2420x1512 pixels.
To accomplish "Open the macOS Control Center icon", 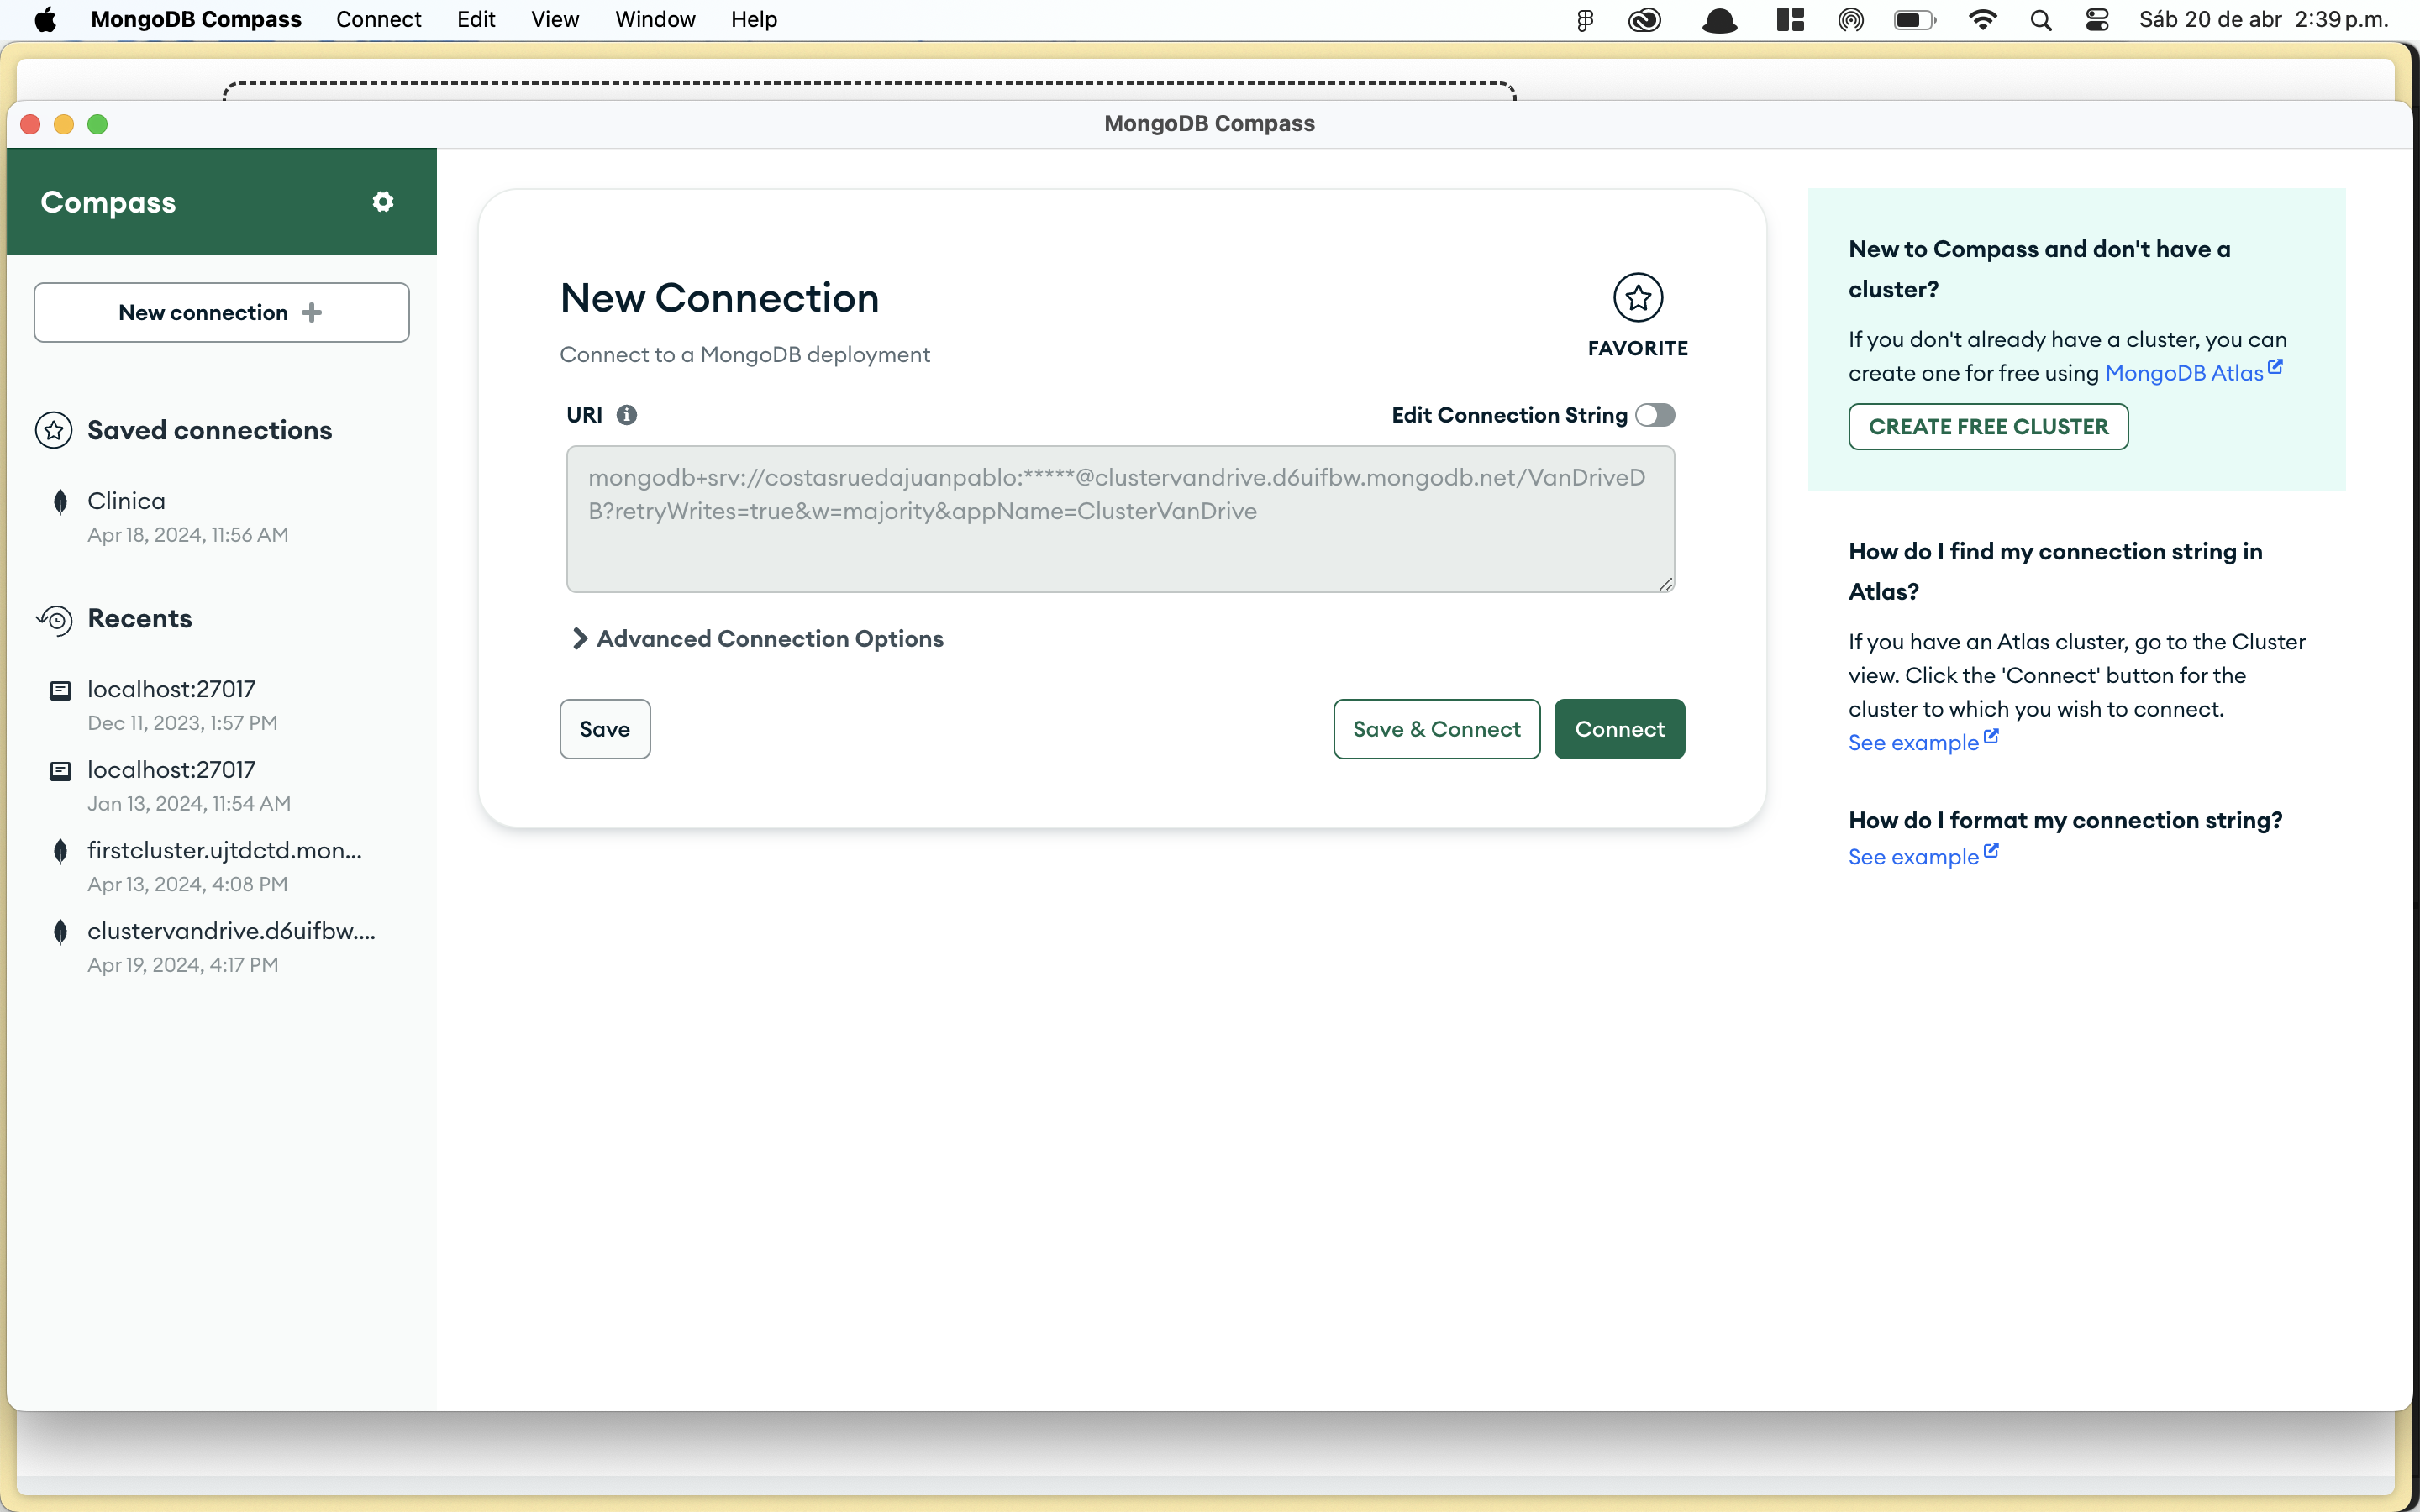I will click(x=2097, y=20).
